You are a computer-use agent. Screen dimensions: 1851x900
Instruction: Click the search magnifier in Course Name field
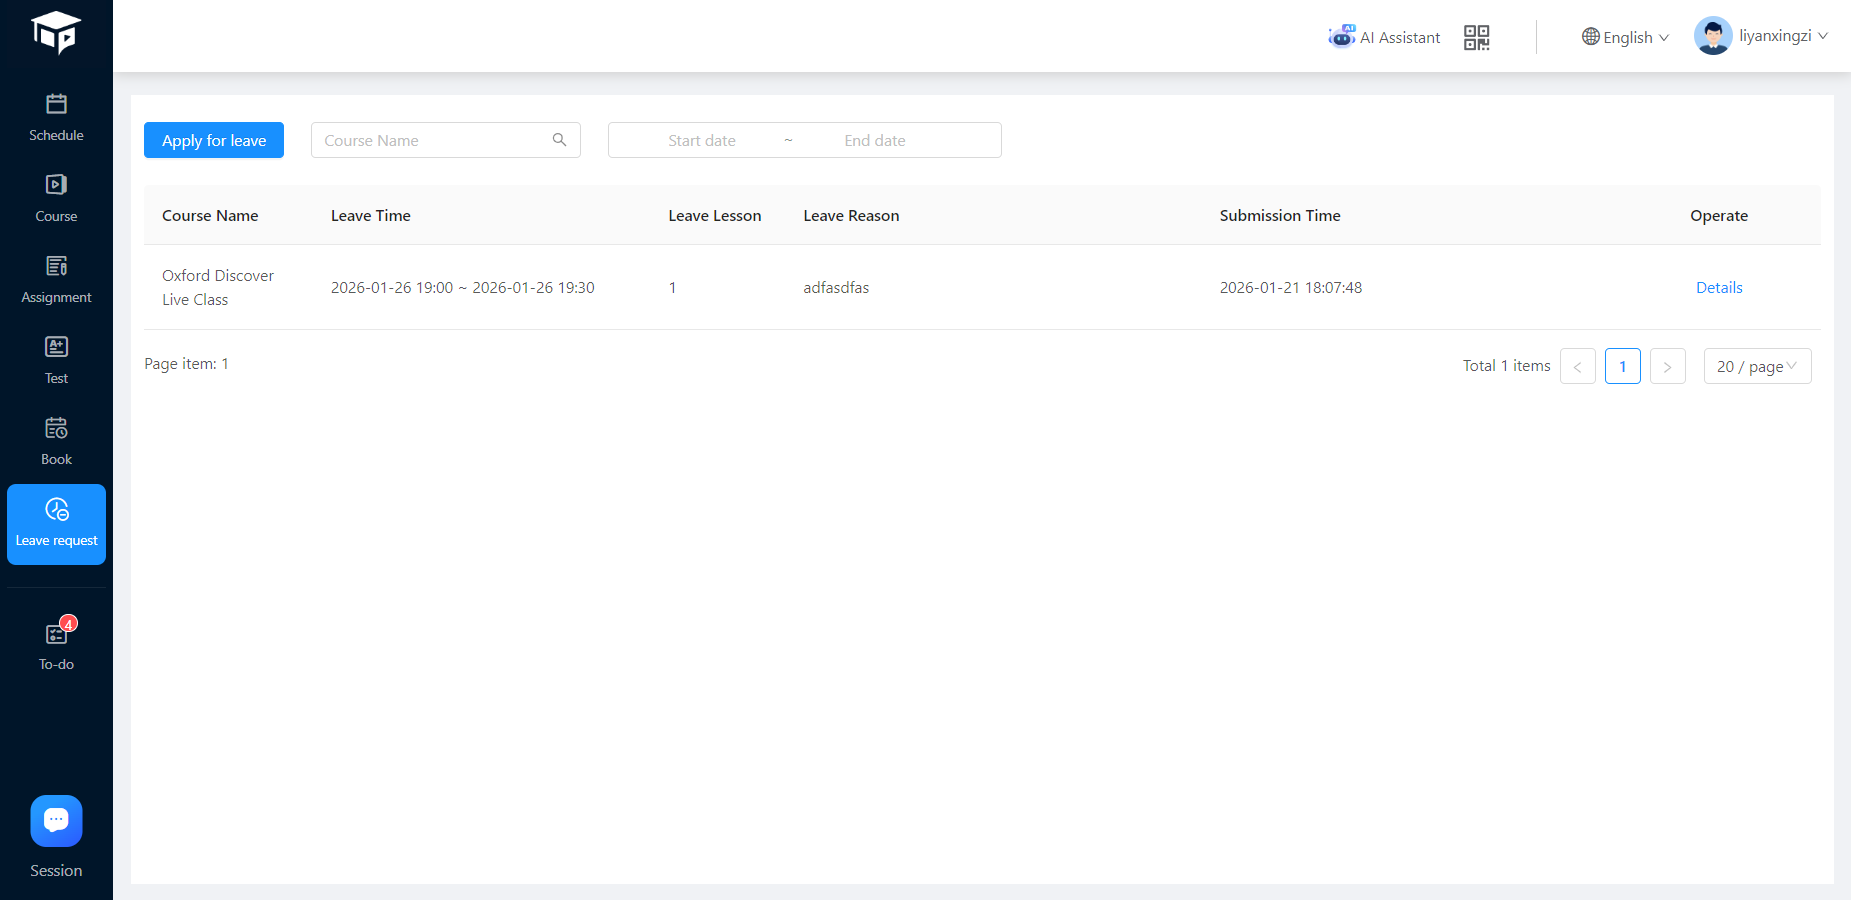pyautogui.click(x=560, y=140)
